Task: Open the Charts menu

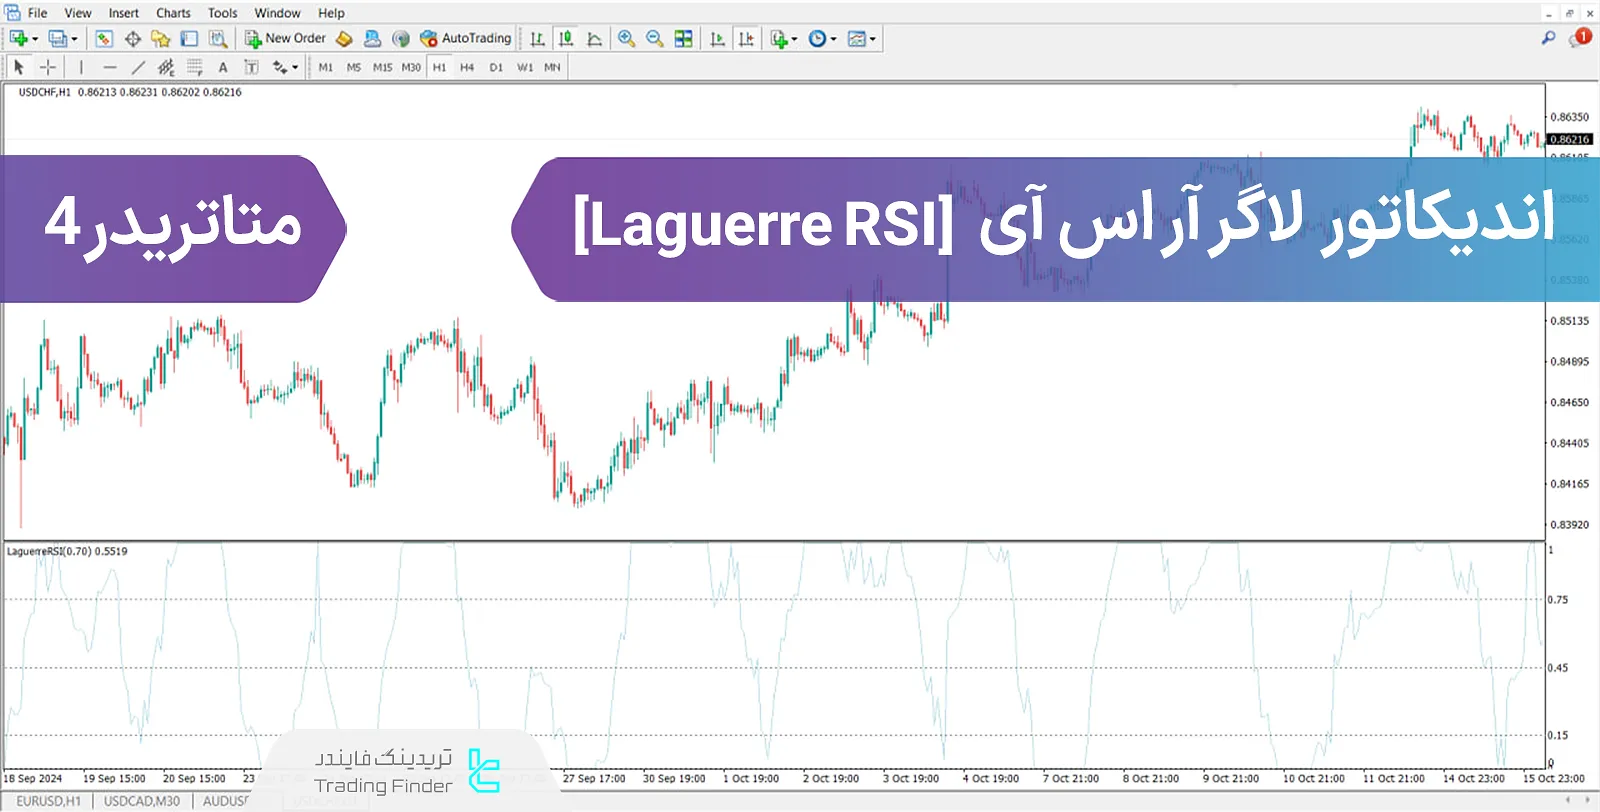Action: [173, 13]
